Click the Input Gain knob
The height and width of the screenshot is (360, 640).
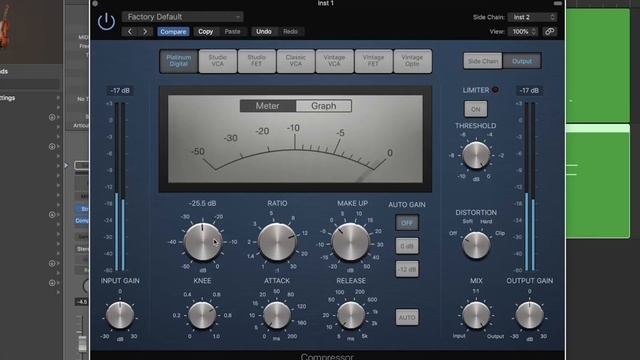coord(120,315)
